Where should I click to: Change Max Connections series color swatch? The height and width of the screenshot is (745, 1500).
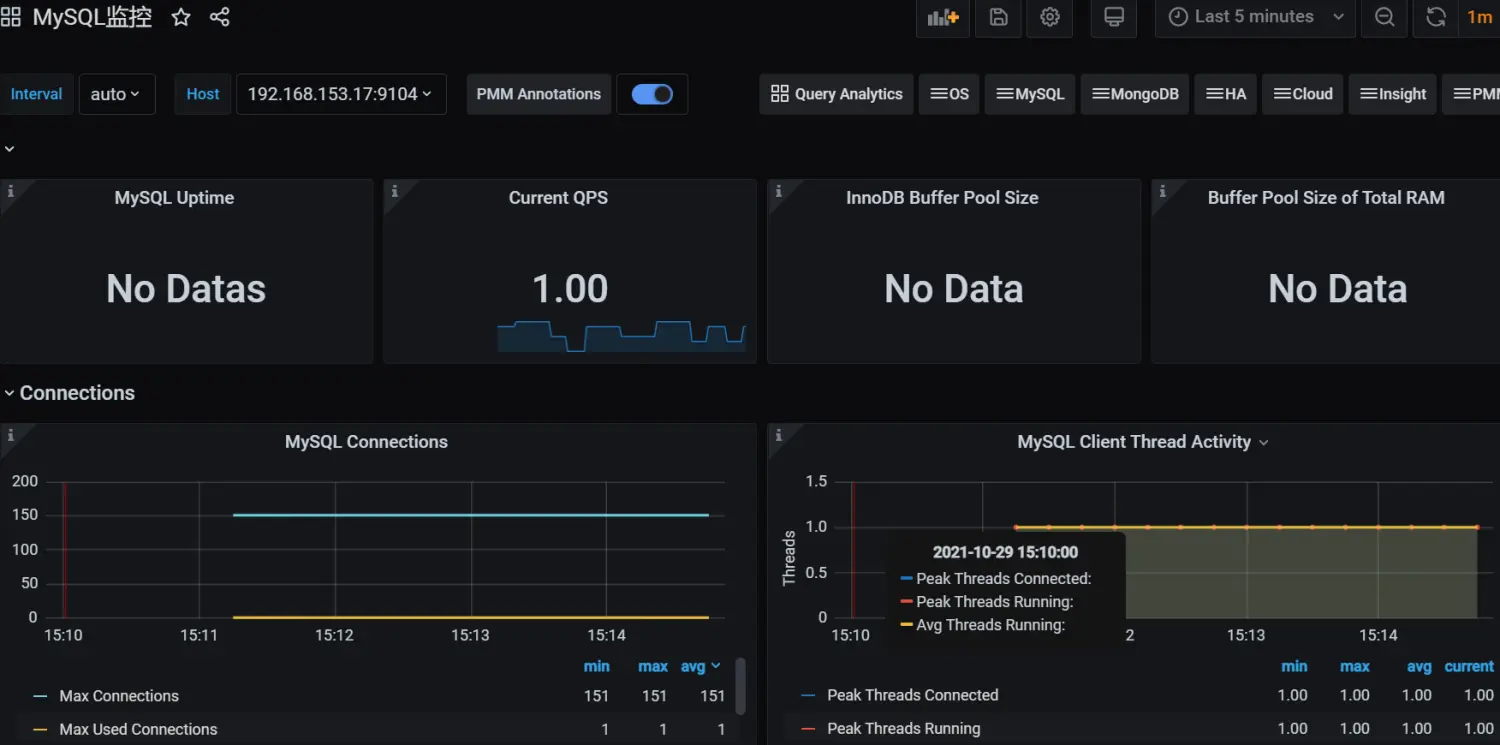point(40,696)
